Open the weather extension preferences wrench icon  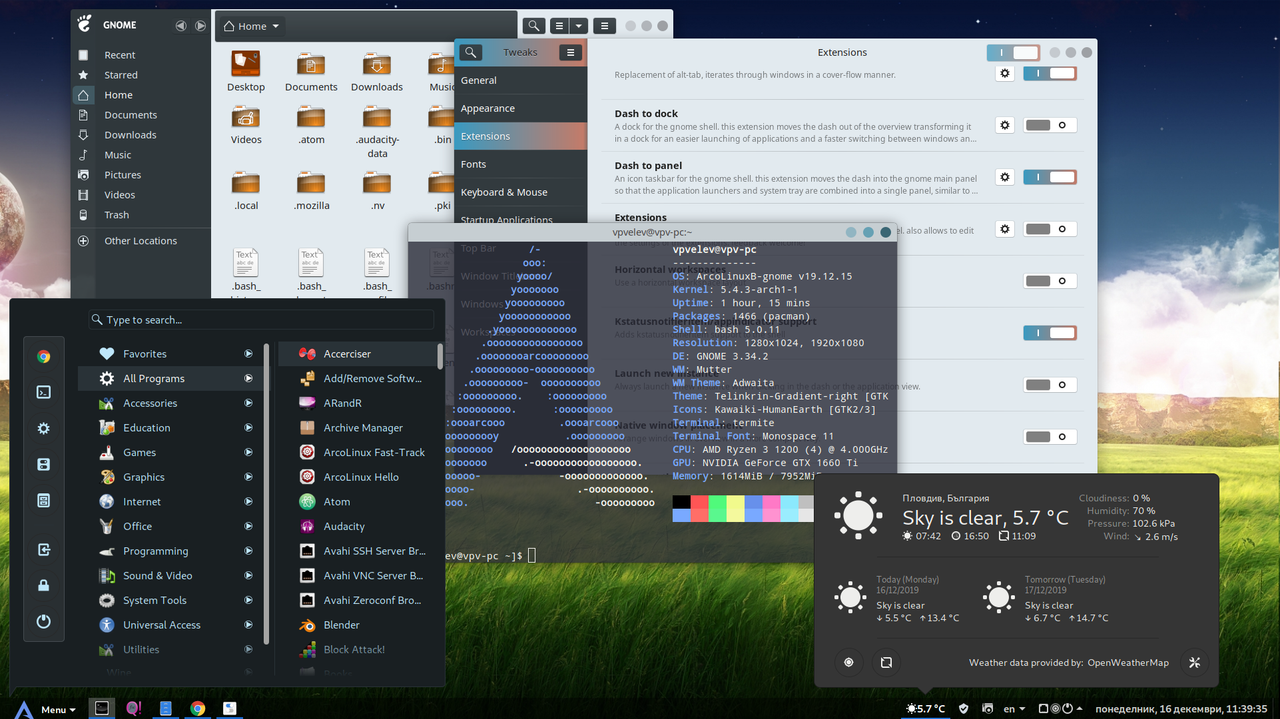tap(1194, 662)
